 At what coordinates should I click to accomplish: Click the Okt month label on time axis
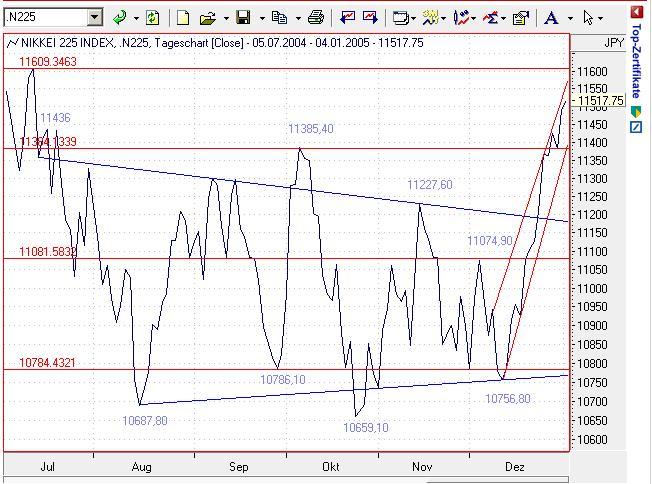point(331,467)
